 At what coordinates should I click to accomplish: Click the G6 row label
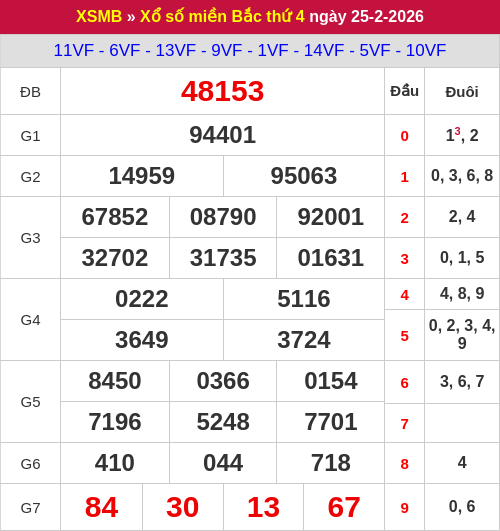30,464
